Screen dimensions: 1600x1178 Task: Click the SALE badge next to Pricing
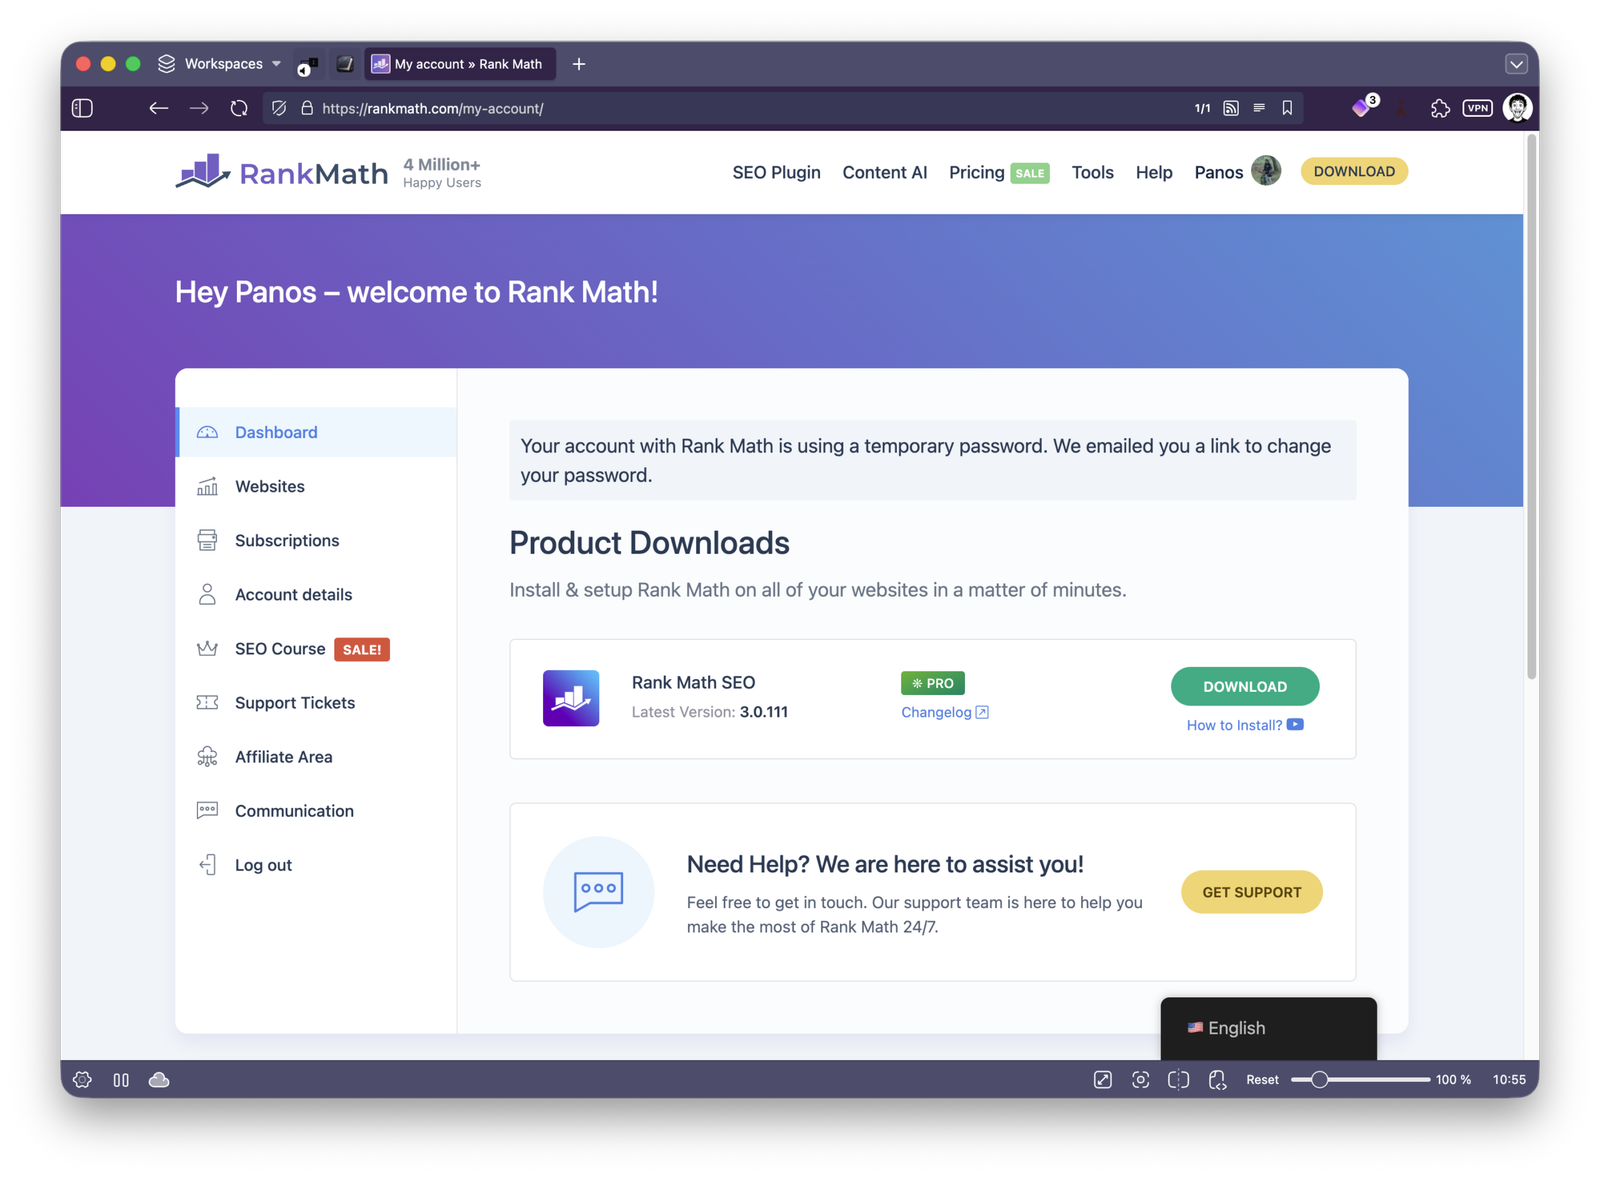coord(1030,173)
